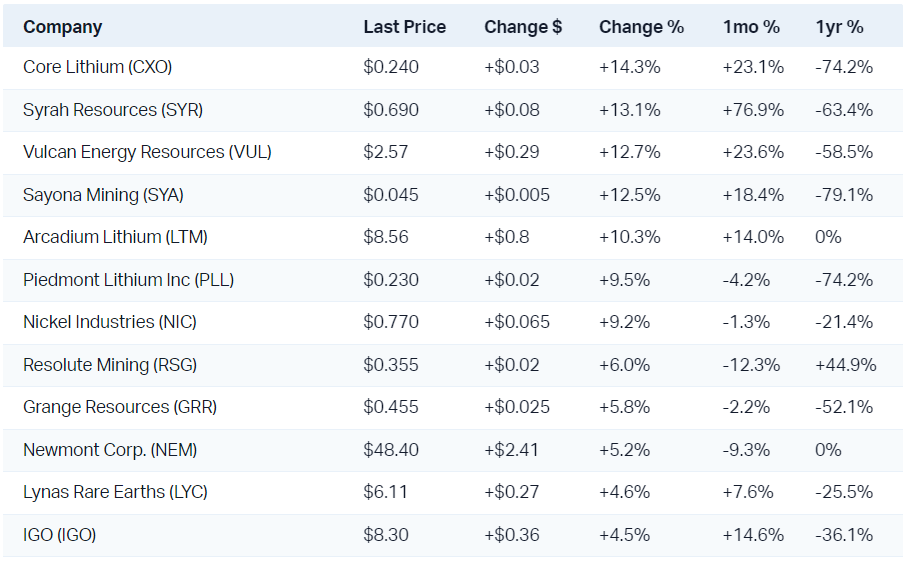Click Arcadium Lithium (LTM) name
The width and height of the screenshot is (906, 563).
(x=115, y=237)
